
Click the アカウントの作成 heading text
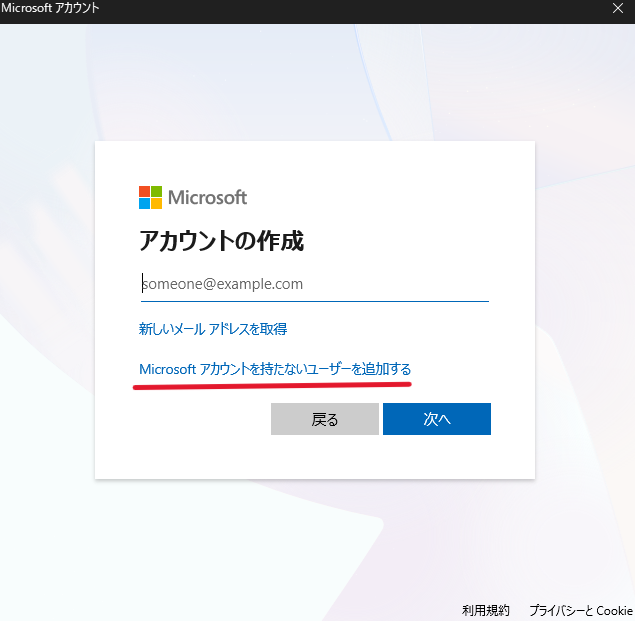(x=222, y=241)
